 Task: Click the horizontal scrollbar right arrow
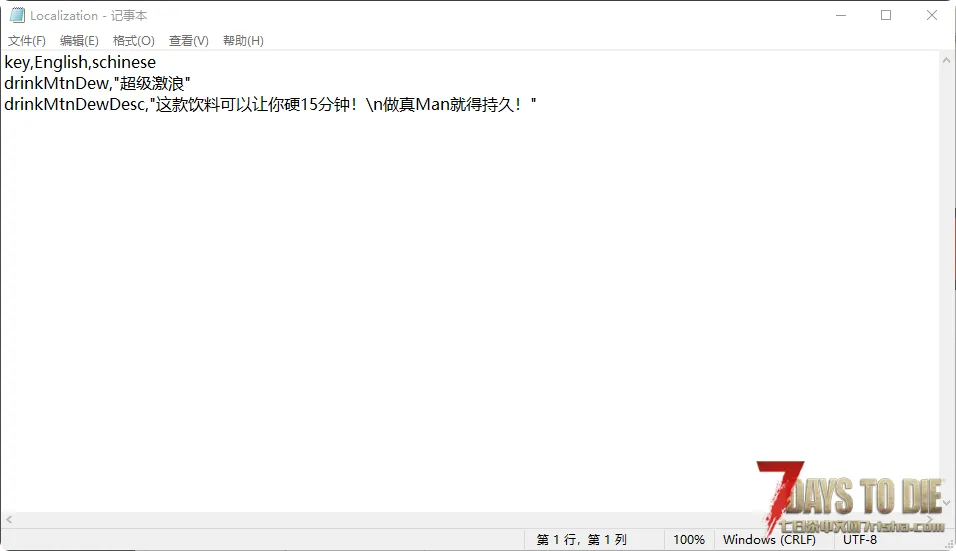click(929, 520)
